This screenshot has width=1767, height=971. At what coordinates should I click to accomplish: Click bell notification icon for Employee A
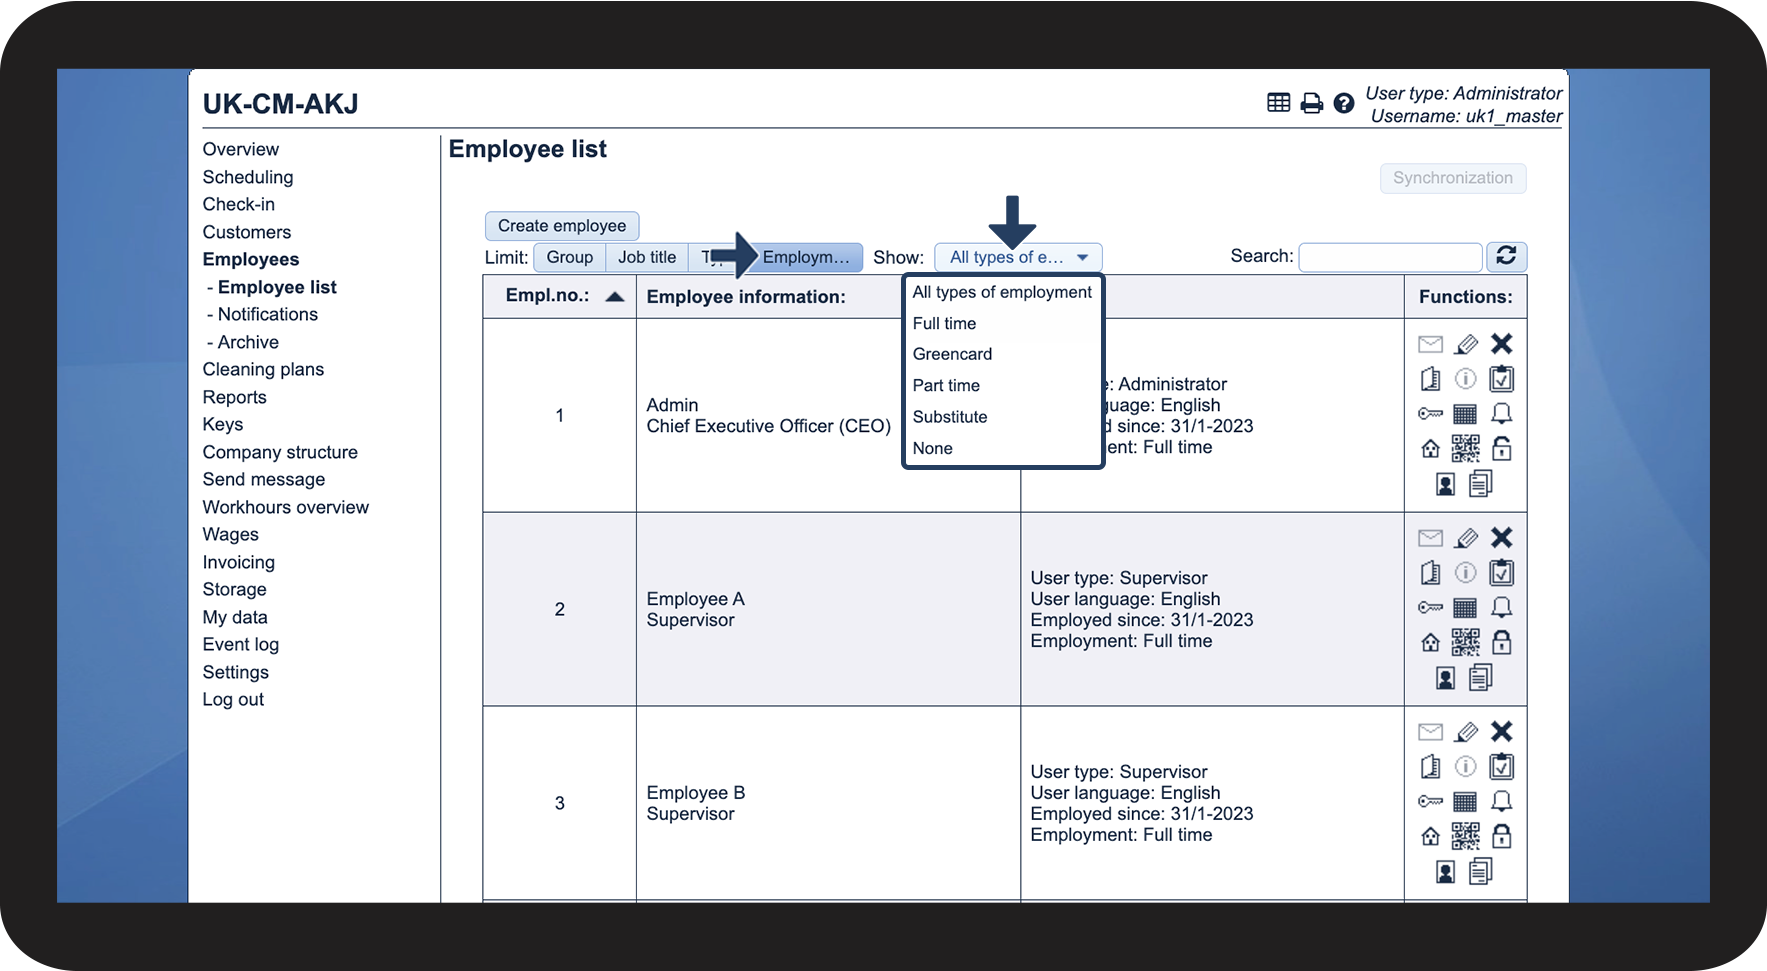tap(1501, 607)
